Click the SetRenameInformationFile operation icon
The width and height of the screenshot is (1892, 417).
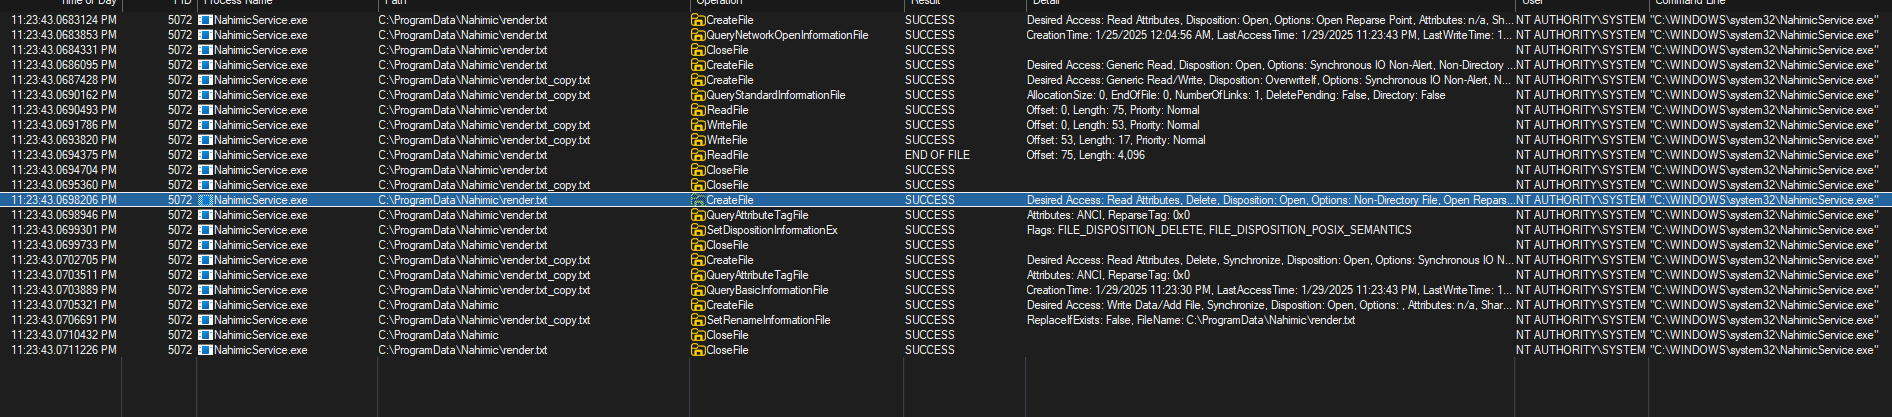pos(698,320)
